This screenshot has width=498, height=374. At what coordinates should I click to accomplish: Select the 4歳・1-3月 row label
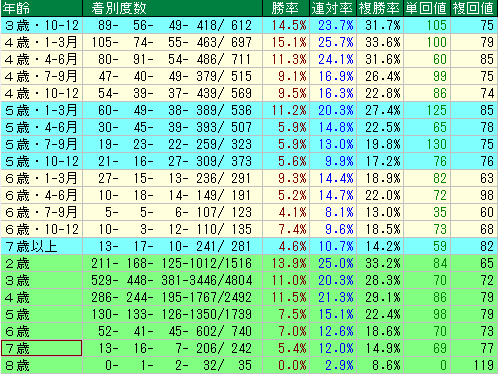pos(41,42)
